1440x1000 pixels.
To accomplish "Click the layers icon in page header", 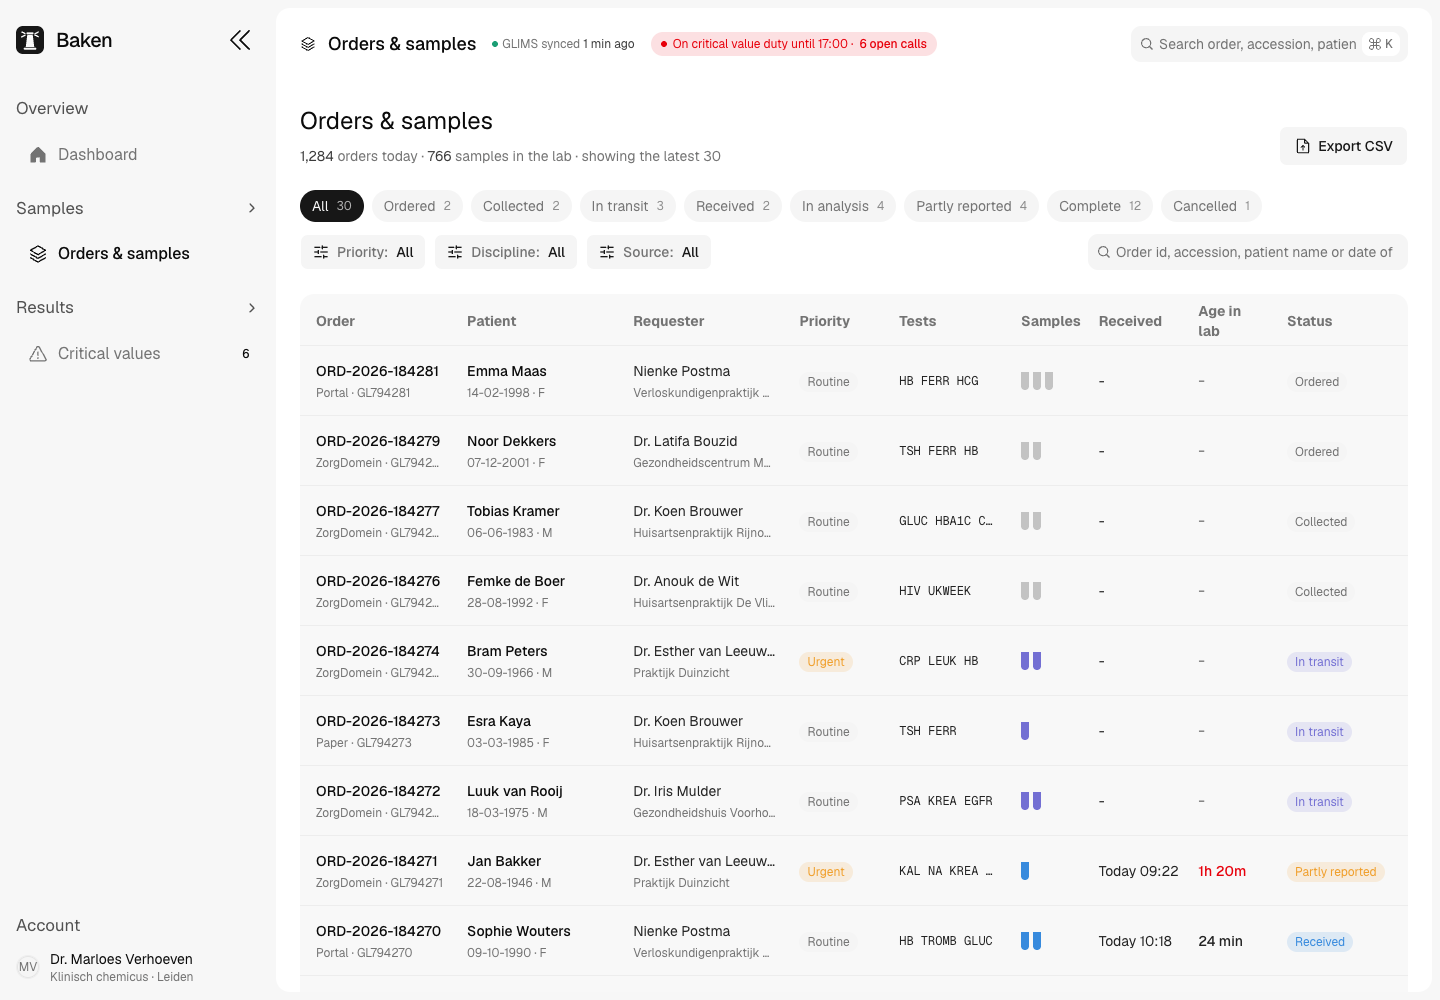I will 308,44.
